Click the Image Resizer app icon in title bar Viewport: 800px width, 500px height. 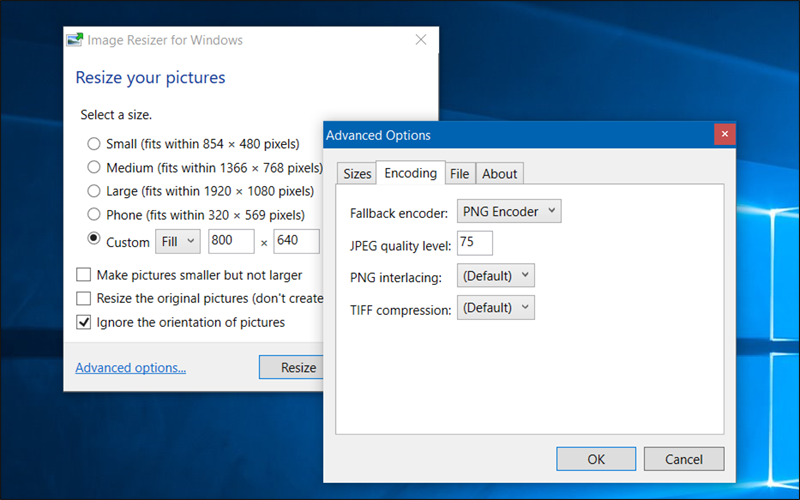(74, 40)
